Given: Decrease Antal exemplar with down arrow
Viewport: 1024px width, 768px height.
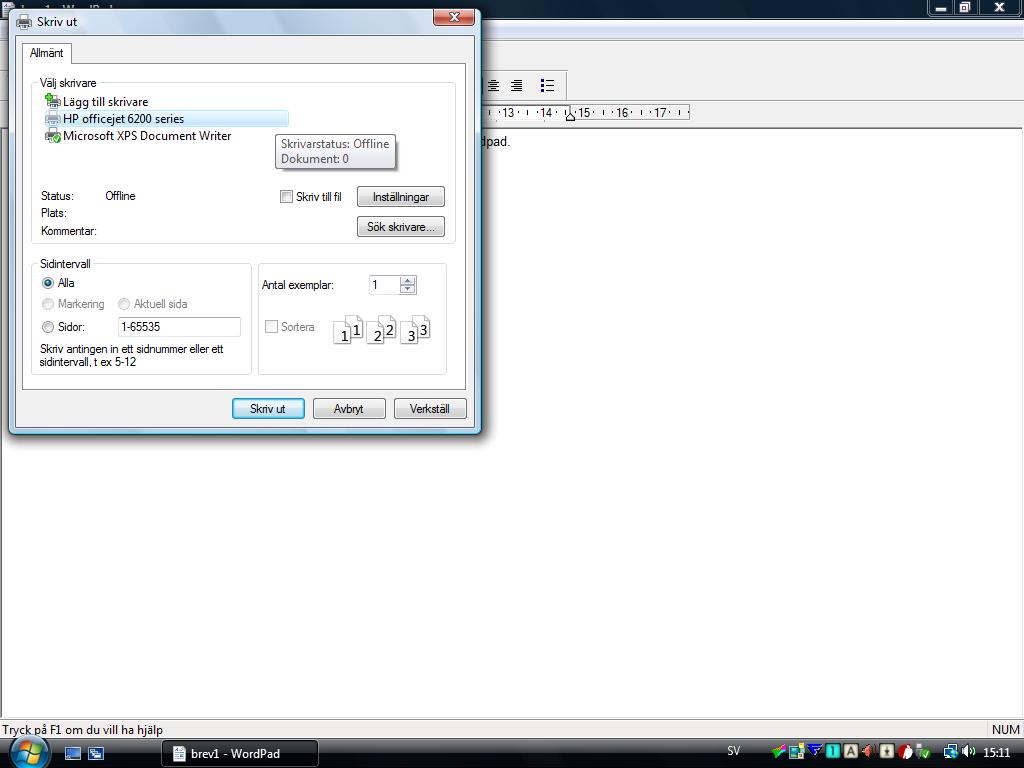Looking at the screenshot, I should (408, 289).
